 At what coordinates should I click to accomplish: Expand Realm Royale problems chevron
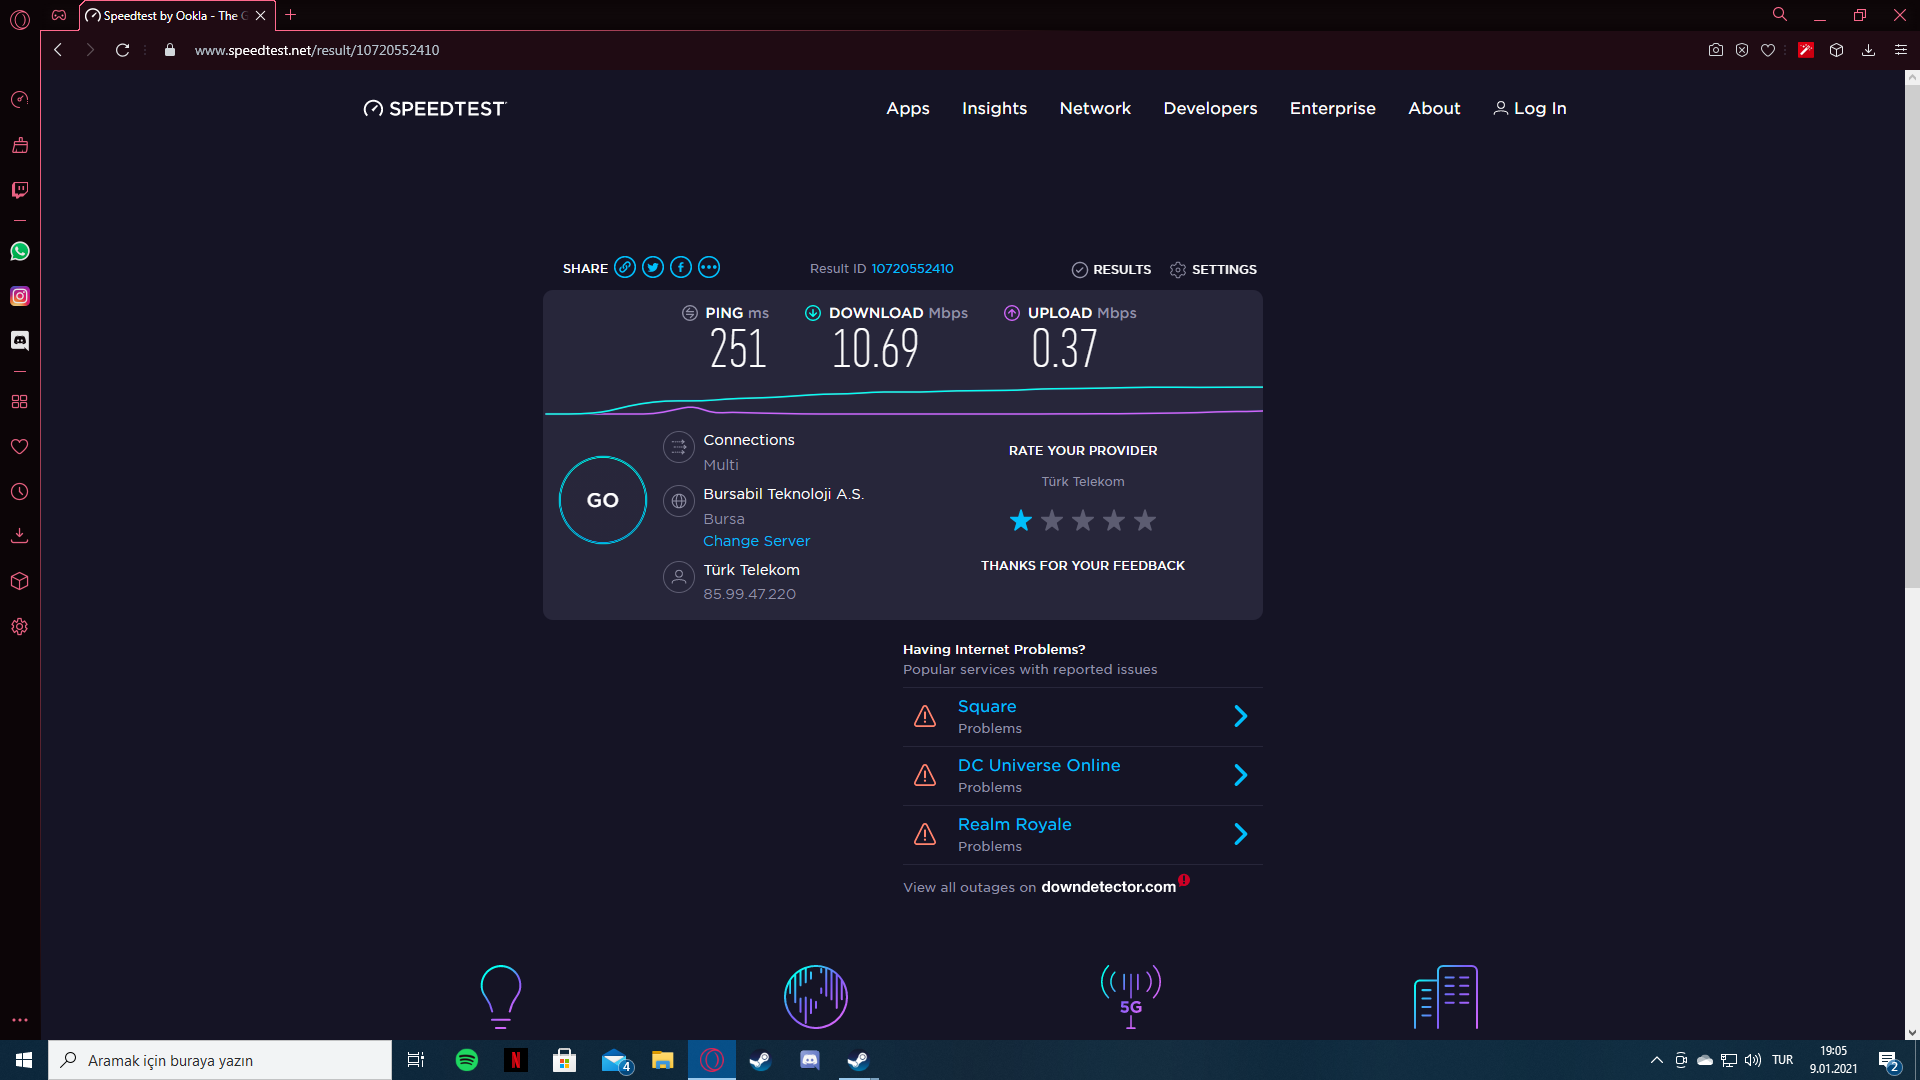click(x=1240, y=834)
